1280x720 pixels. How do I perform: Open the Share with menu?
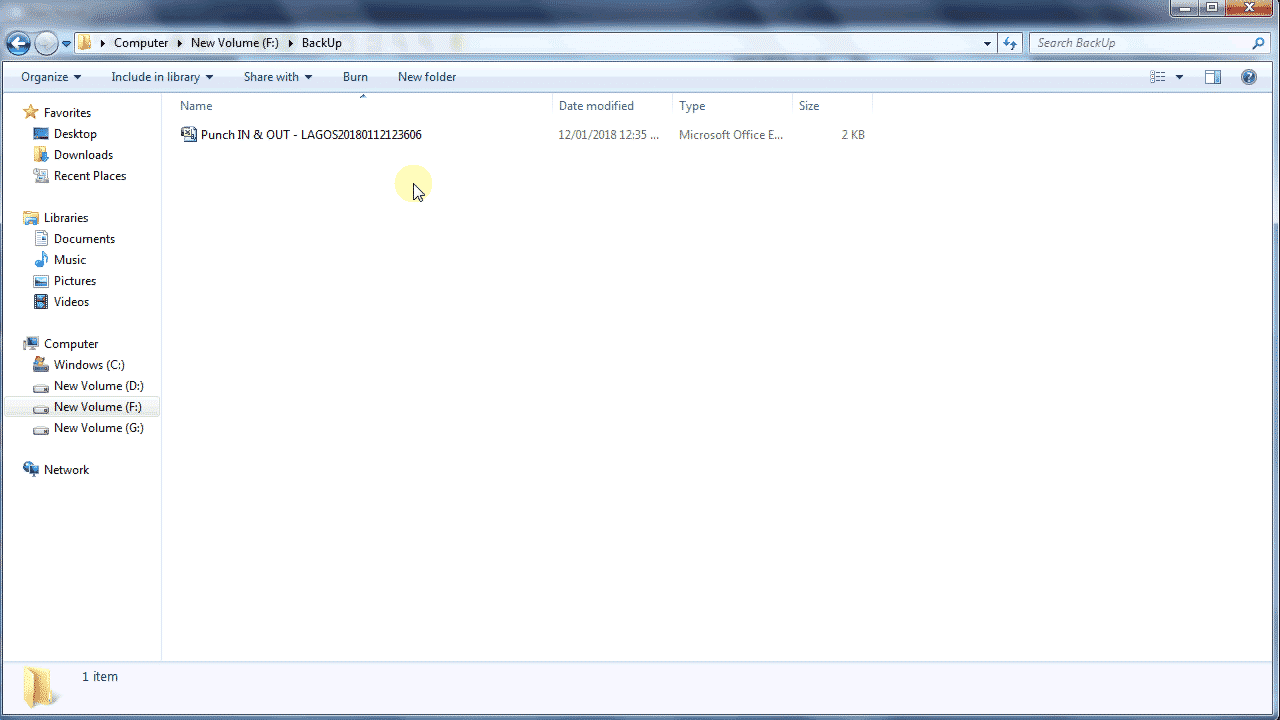tap(278, 77)
